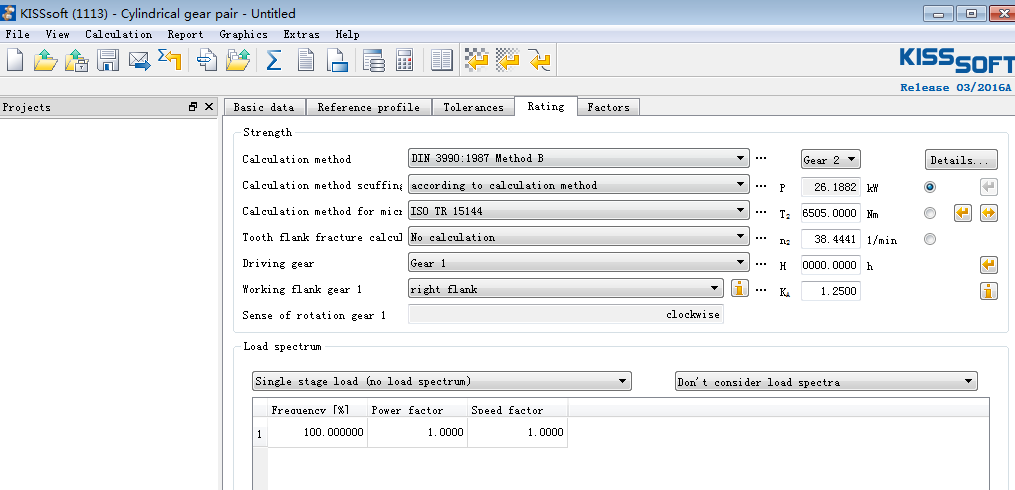Open the Help menu
Image resolution: width=1015 pixels, height=490 pixels.
coord(348,34)
